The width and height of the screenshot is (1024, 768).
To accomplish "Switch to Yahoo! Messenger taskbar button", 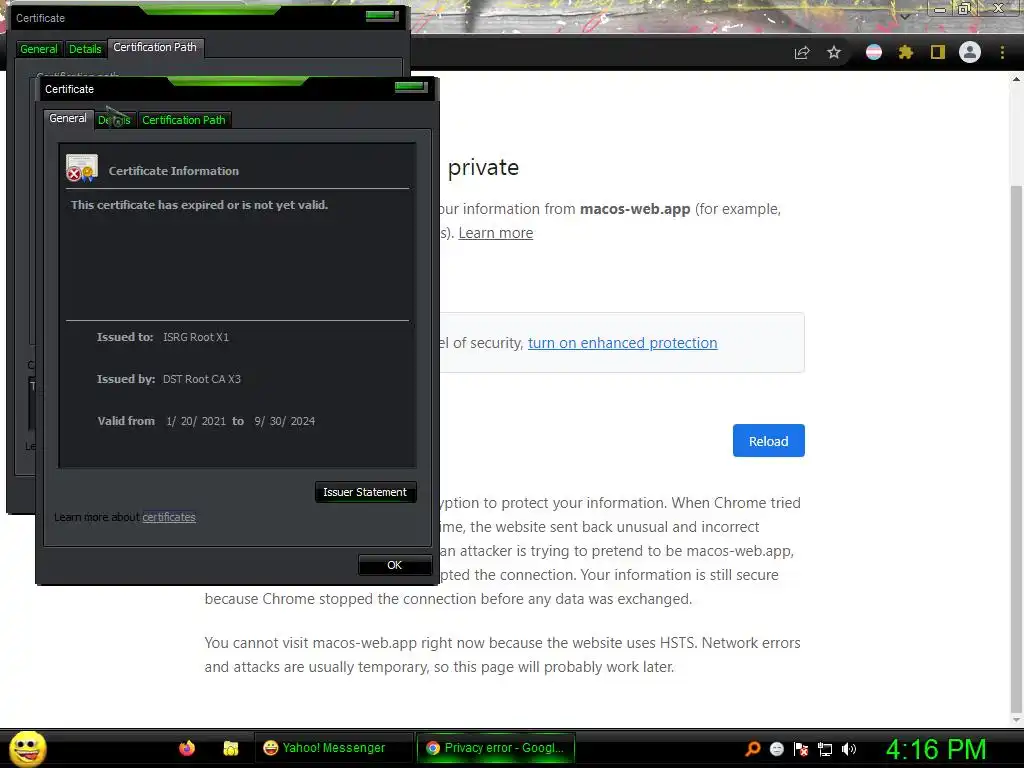I will click(334, 748).
